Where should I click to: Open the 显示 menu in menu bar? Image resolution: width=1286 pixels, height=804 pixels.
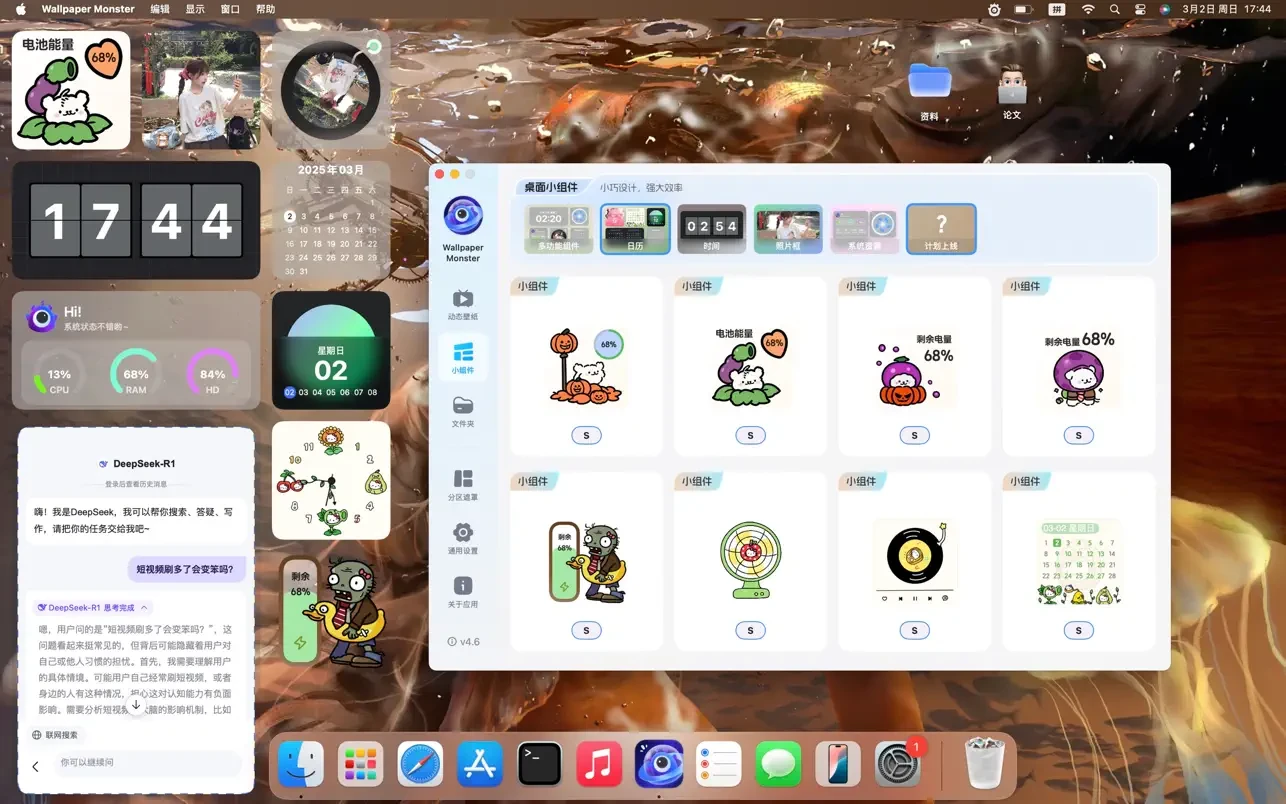point(195,9)
